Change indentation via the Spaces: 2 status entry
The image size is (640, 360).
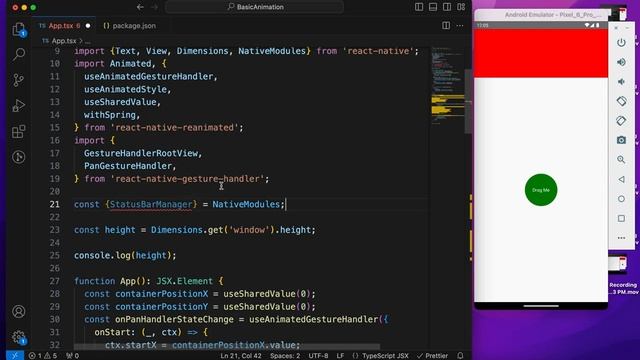[x=285, y=356]
